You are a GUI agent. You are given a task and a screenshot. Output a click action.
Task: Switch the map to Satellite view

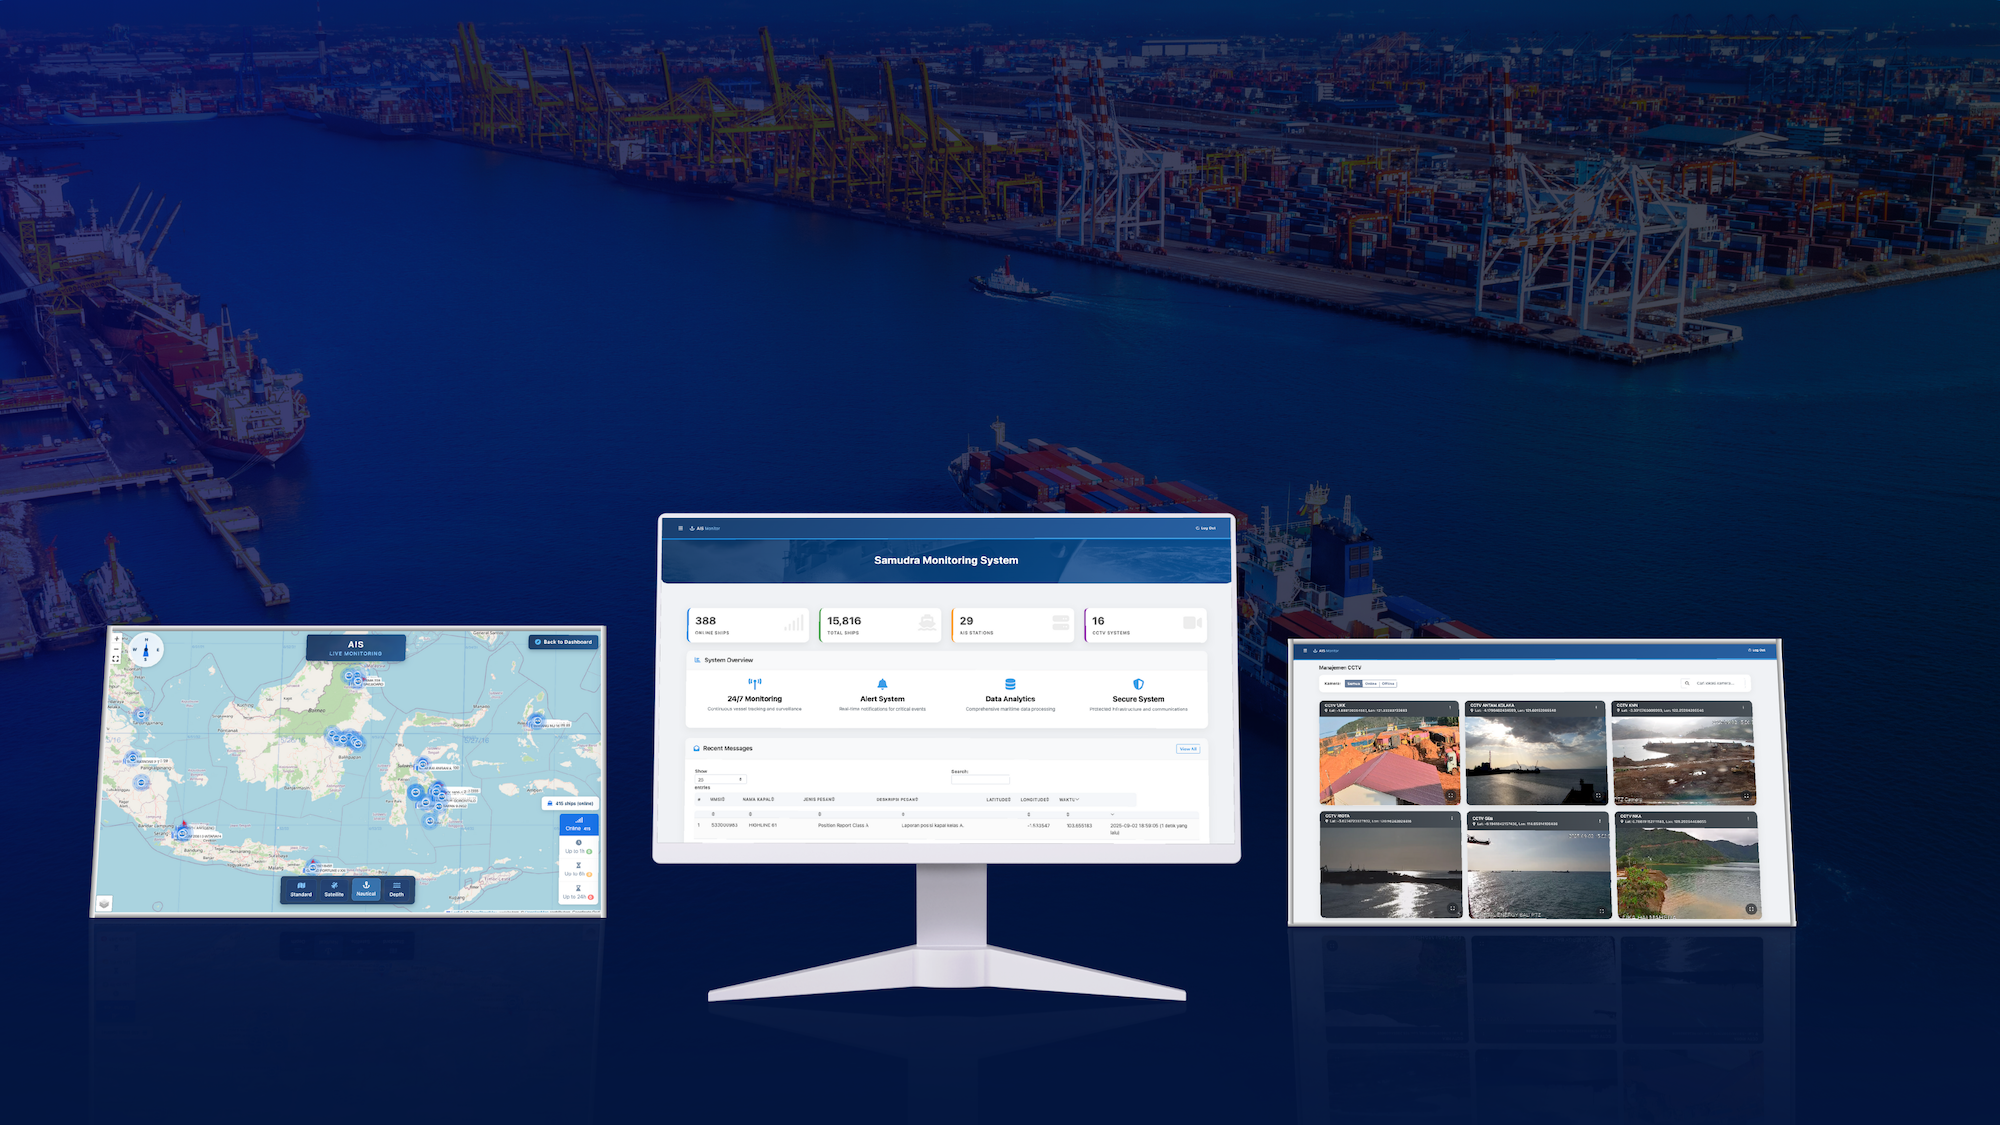pyautogui.click(x=334, y=889)
